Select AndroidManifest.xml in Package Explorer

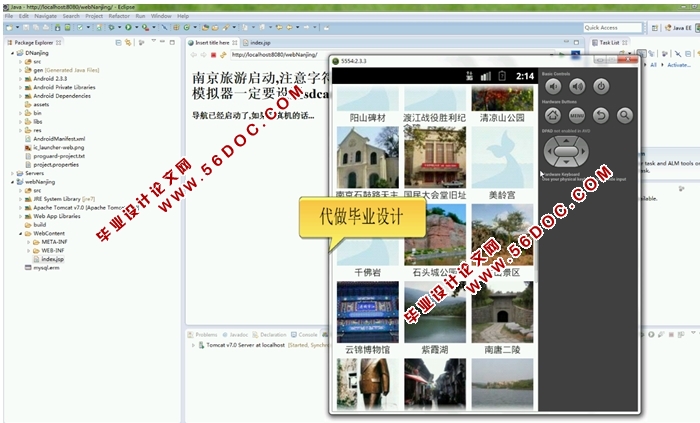[59, 139]
